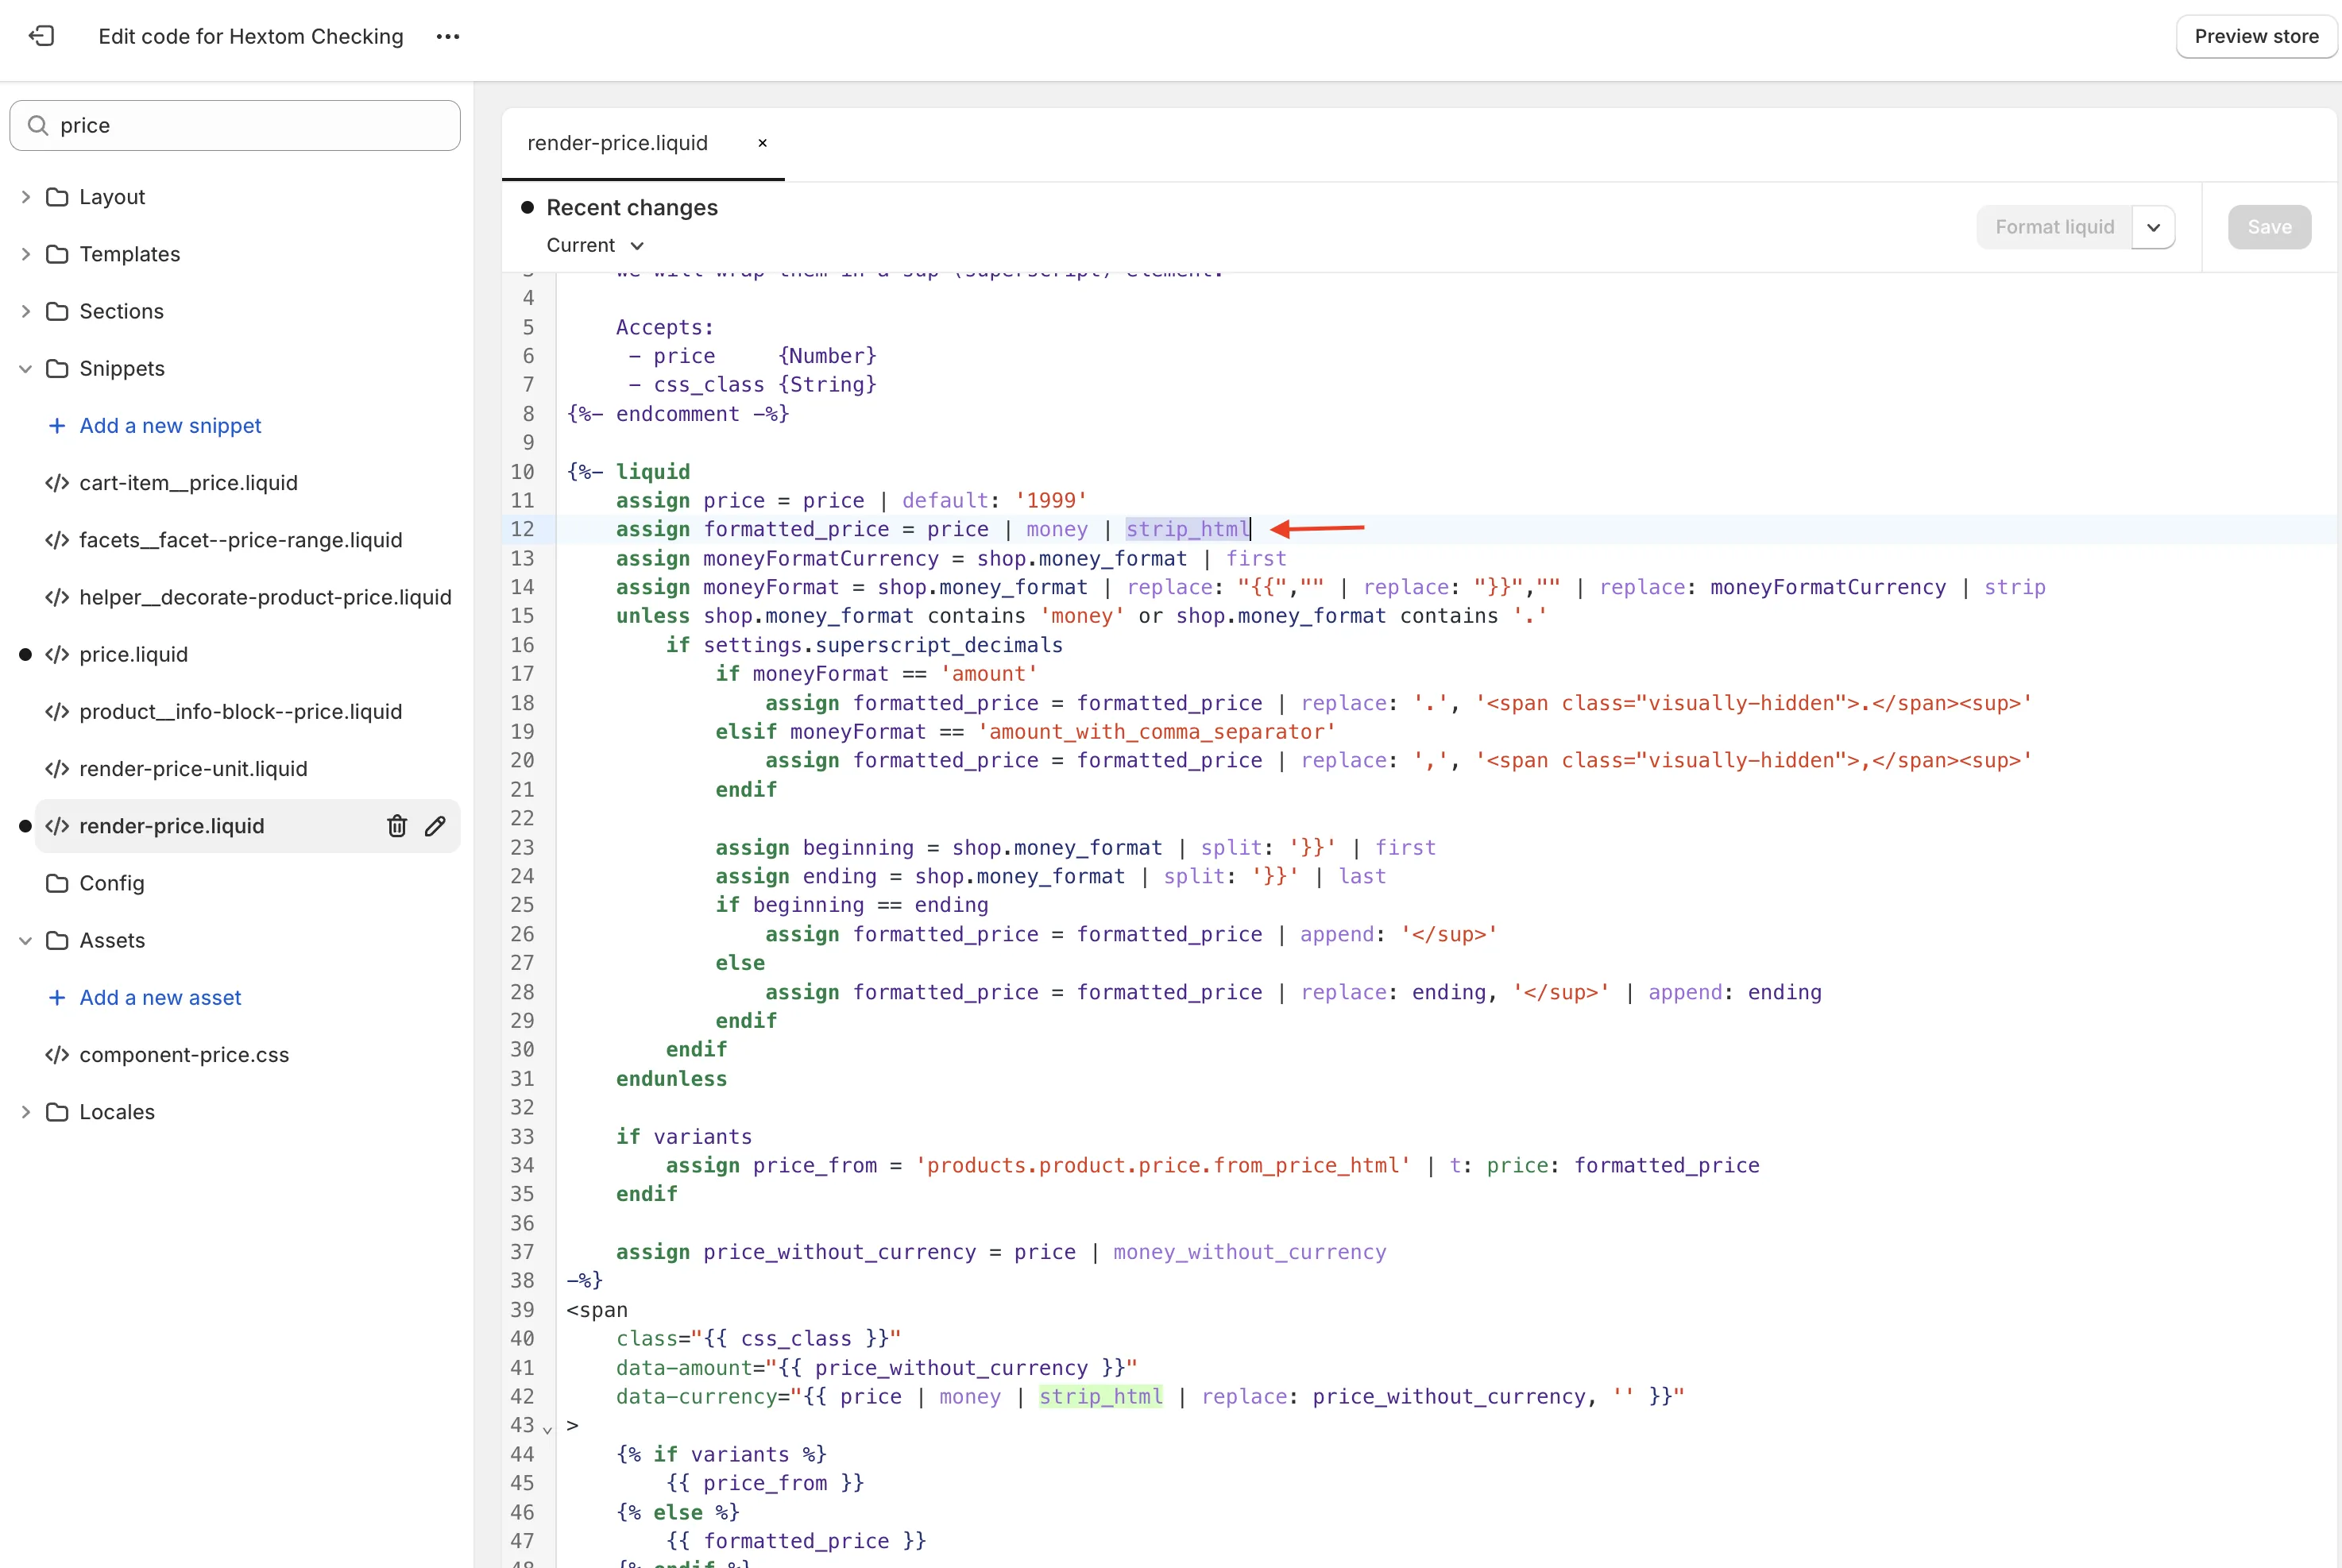
Task: Click Recent changes heading
Action: [632, 208]
